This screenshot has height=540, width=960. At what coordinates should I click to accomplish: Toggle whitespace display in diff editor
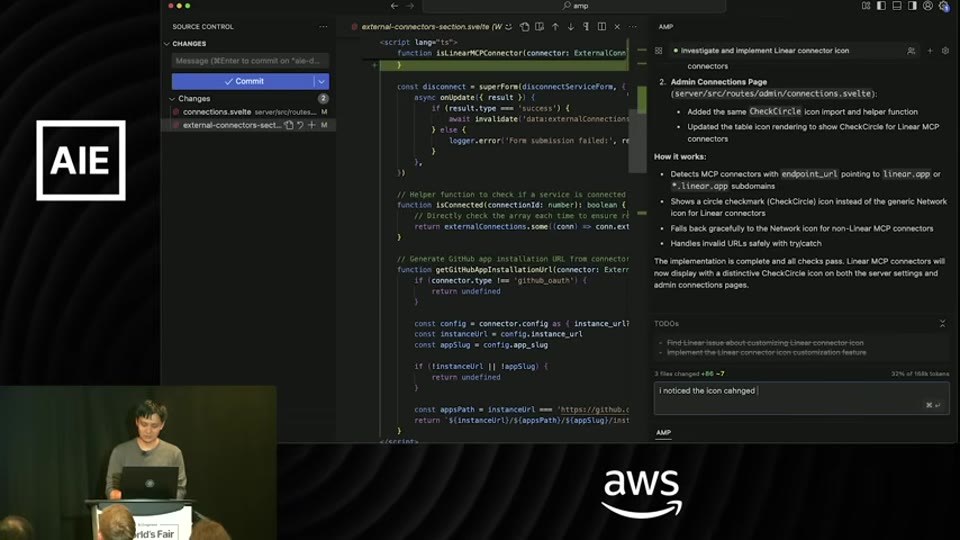tap(586, 27)
